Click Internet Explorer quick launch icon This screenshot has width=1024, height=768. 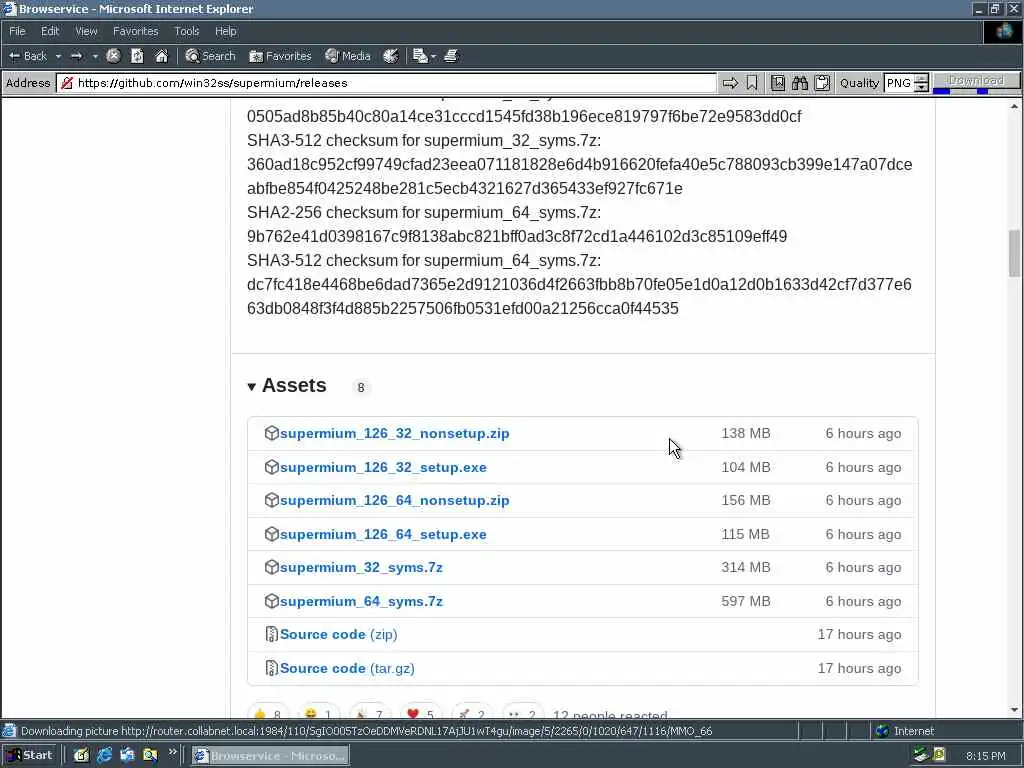[x=104, y=756]
